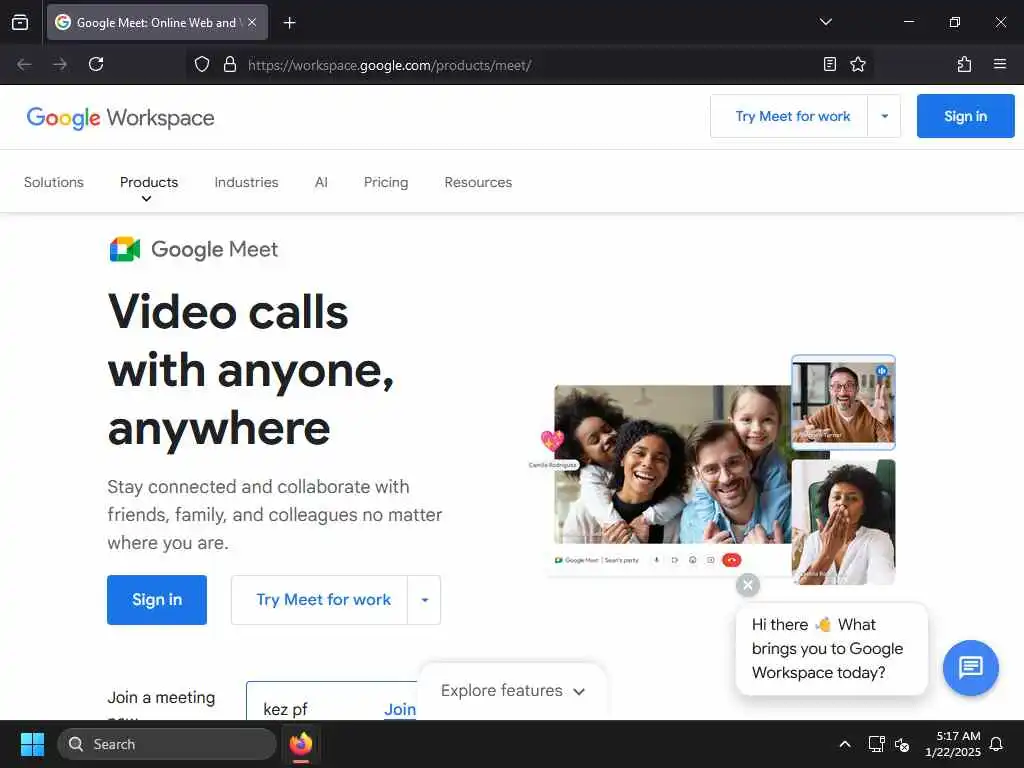Open network status tray icon
The height and width of the screenshot is (768, 1024).
[x=876, y=744]
